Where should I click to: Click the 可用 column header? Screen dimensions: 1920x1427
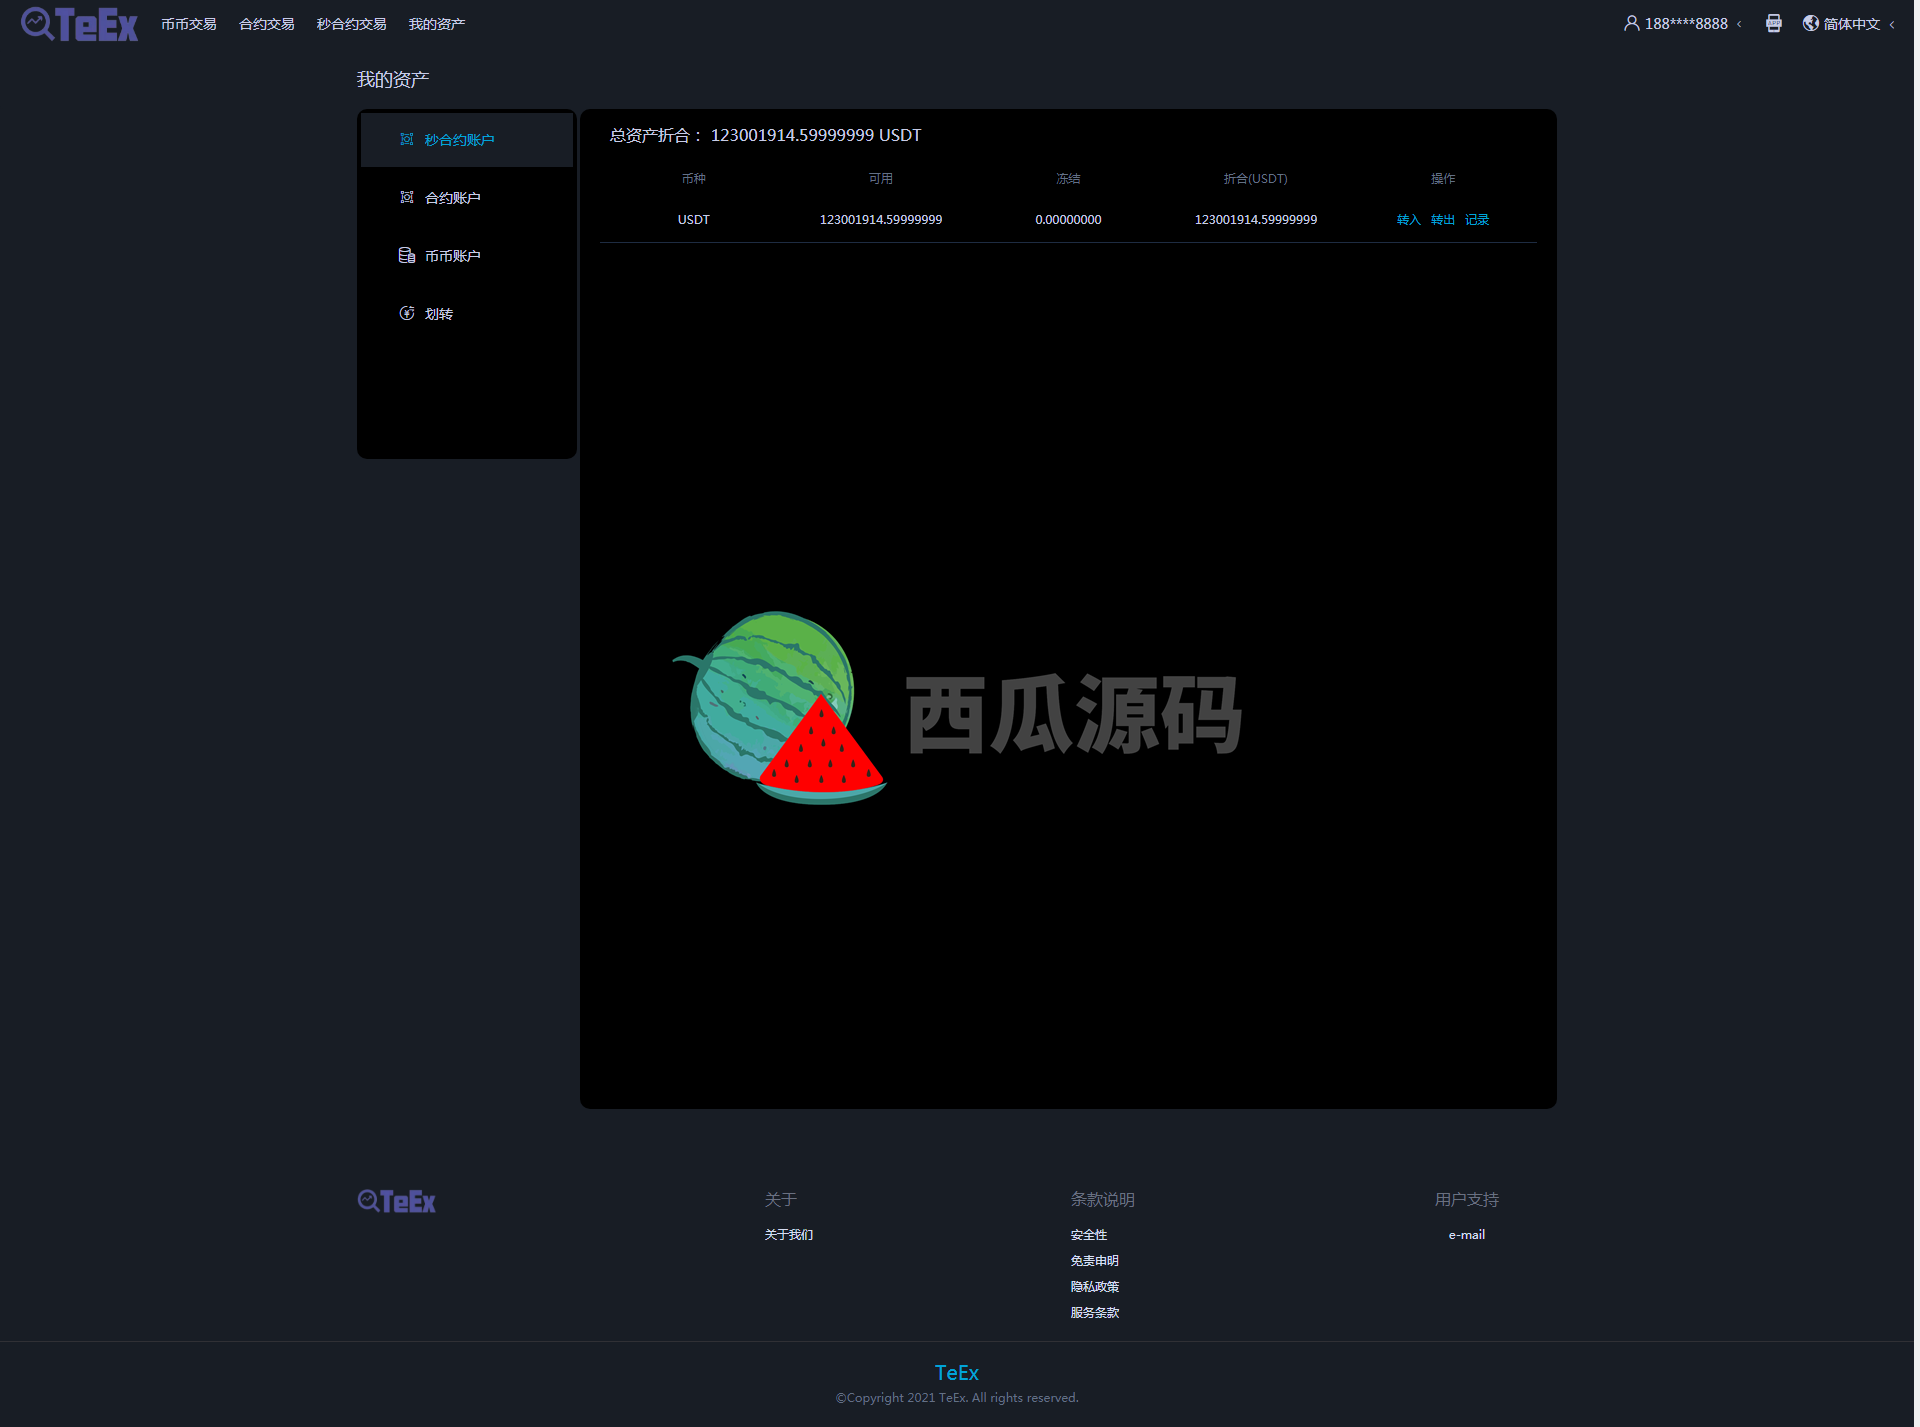coord(881,179)
